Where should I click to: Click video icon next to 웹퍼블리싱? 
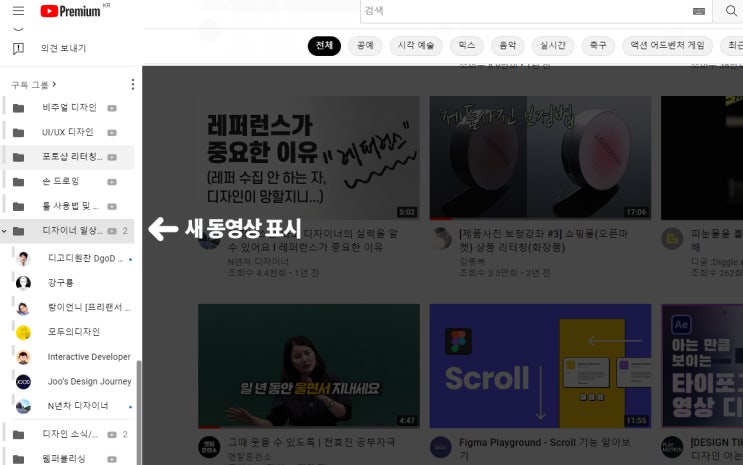click(112, 459)
